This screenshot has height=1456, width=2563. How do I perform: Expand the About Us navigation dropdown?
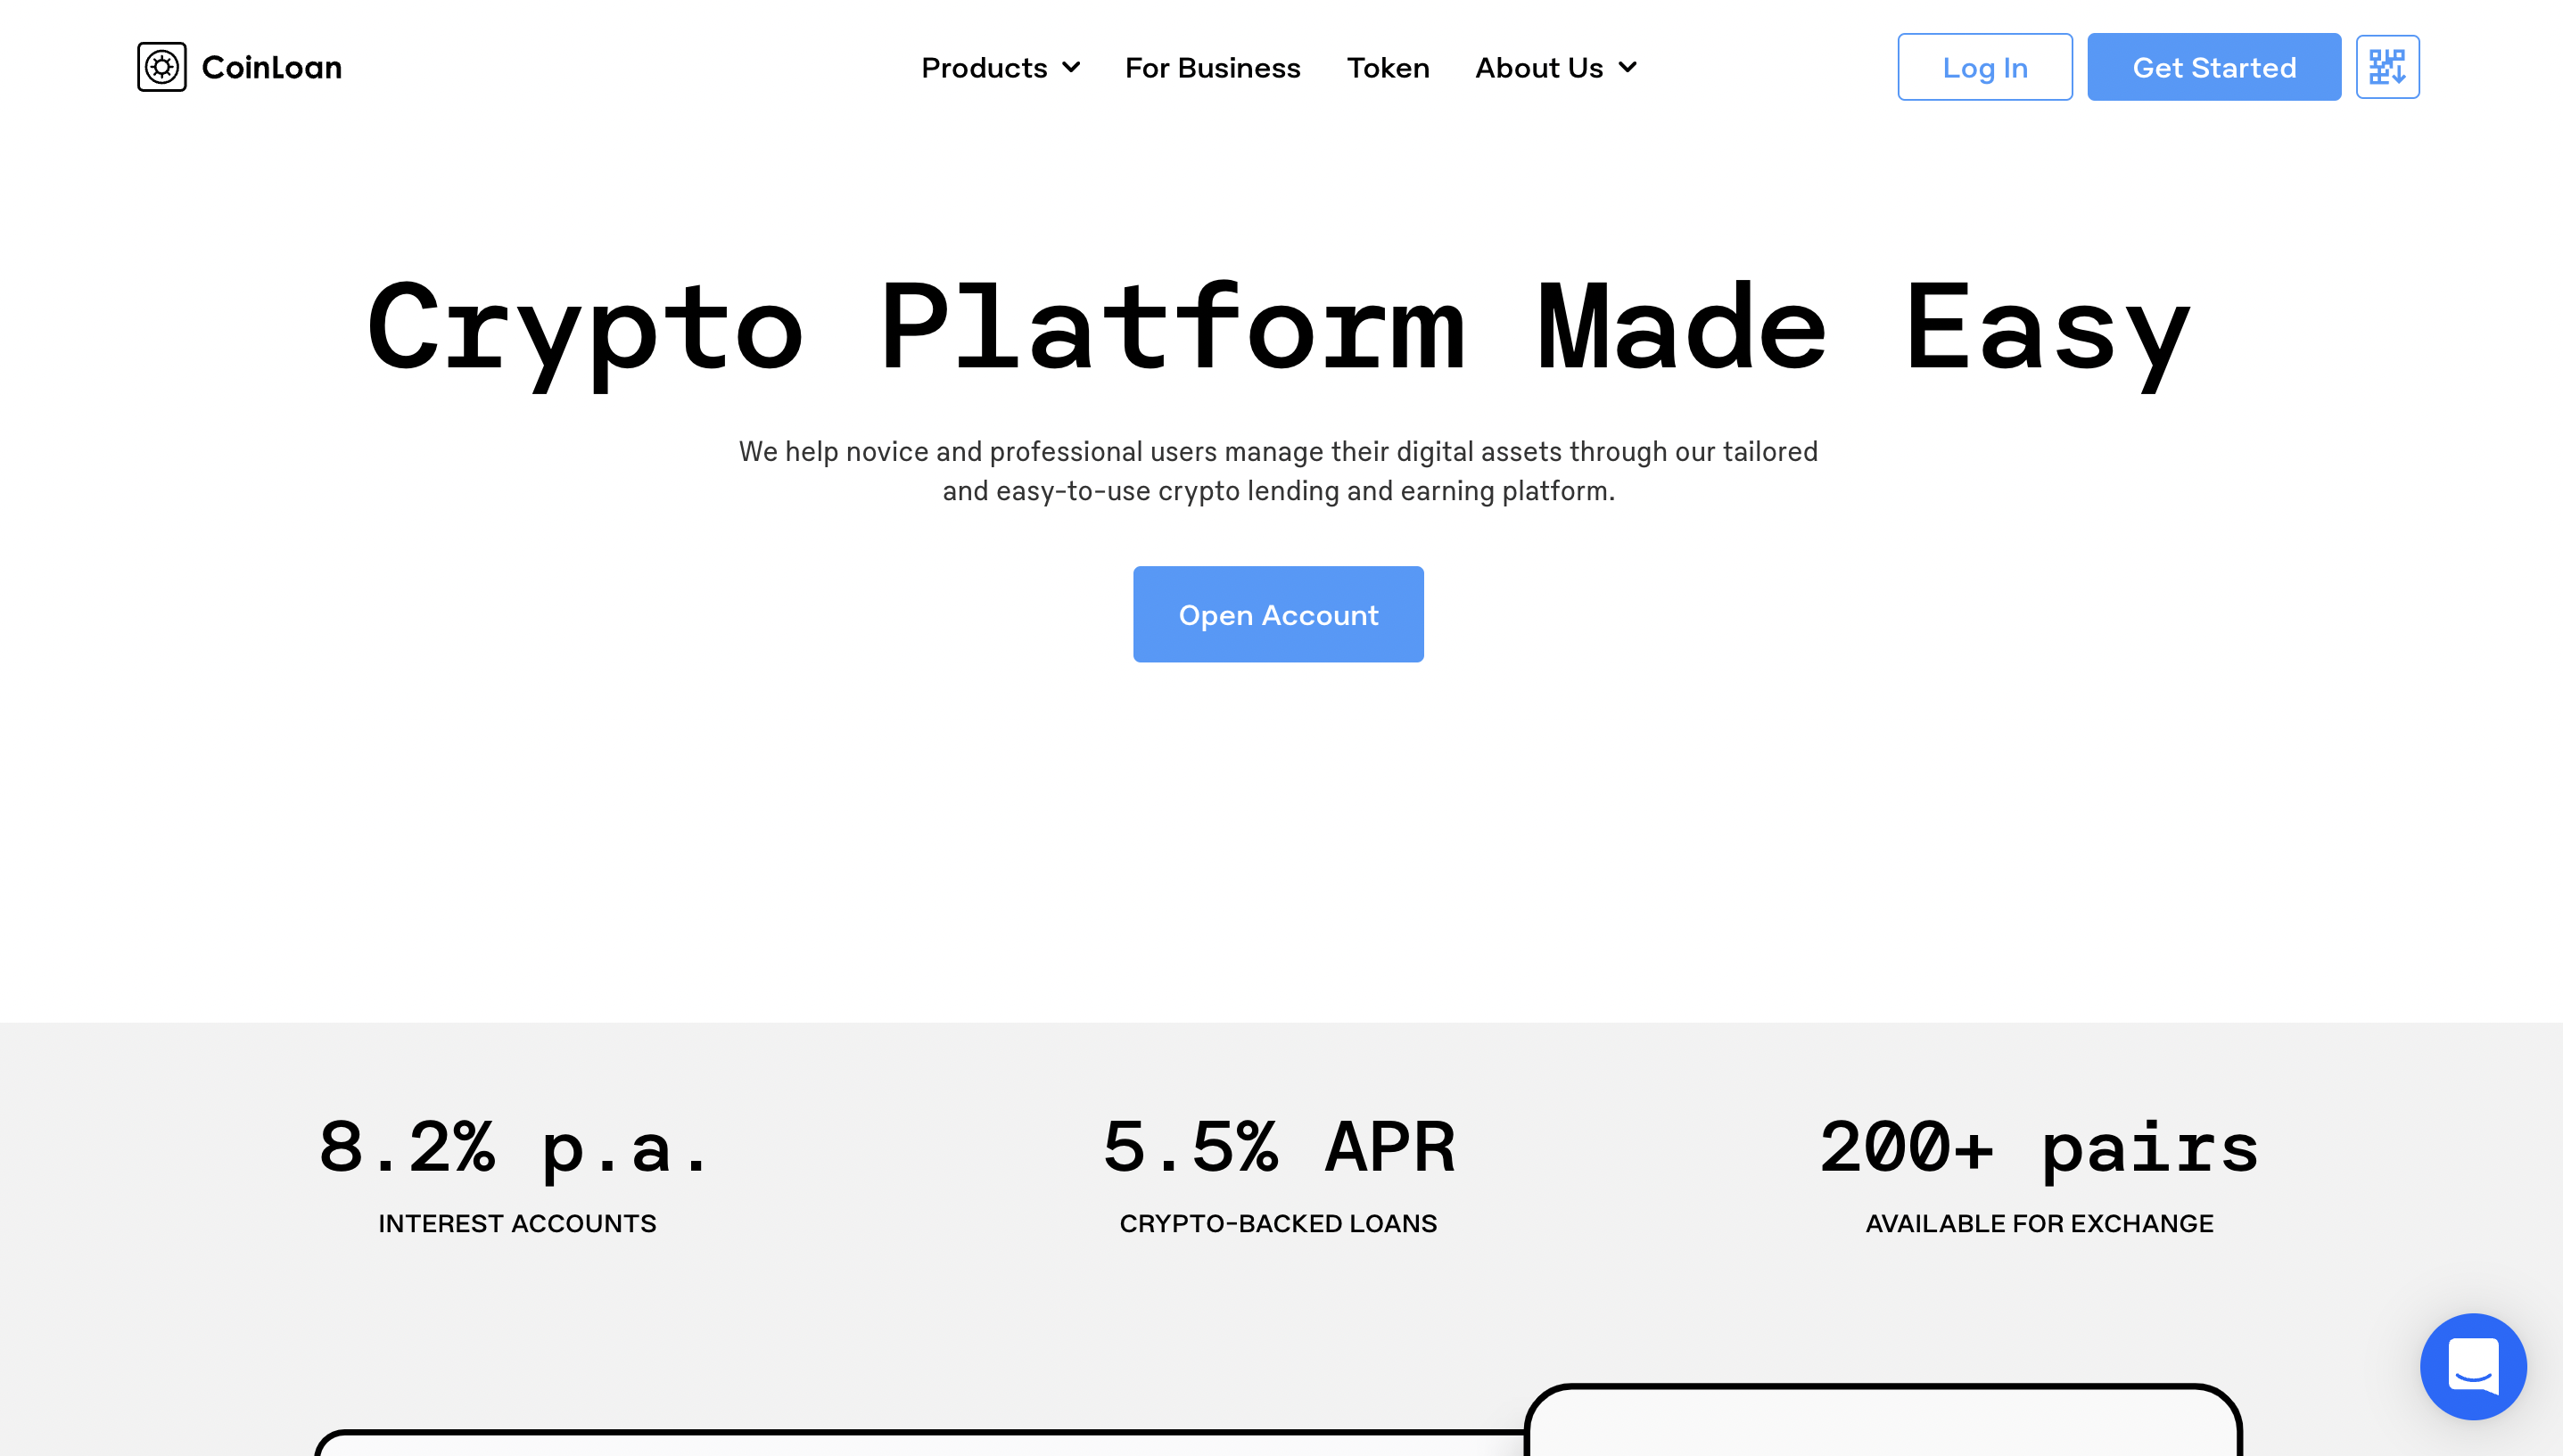(x=1554, y=65)
